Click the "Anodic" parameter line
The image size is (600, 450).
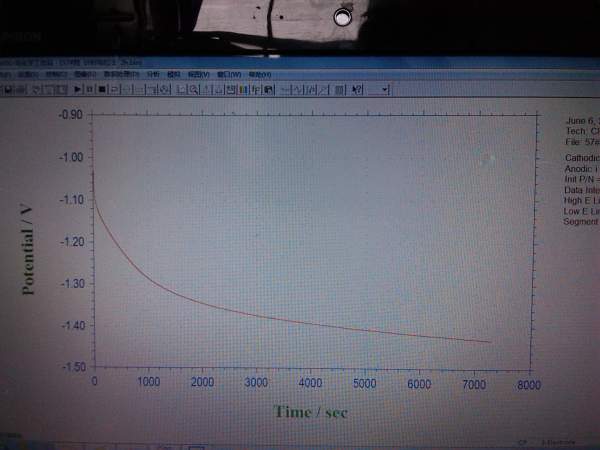click(581, 169)
